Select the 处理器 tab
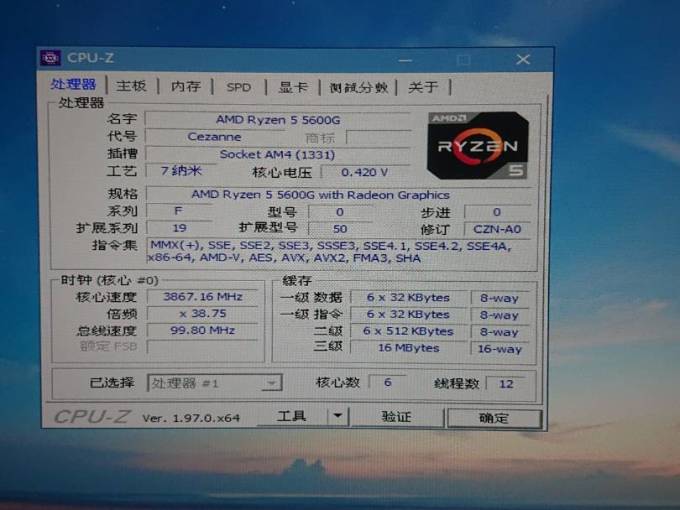 pos(73,85)
